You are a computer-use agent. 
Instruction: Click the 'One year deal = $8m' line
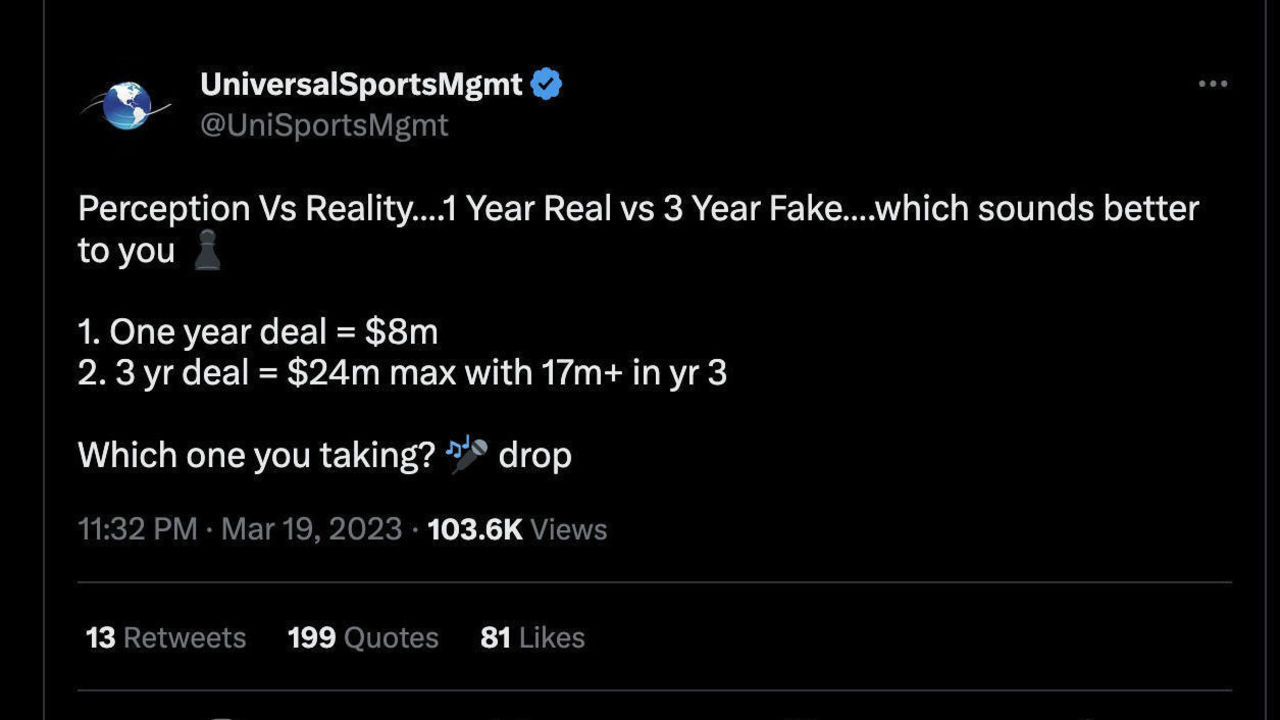pyautogui.click(x=258, y=332)
